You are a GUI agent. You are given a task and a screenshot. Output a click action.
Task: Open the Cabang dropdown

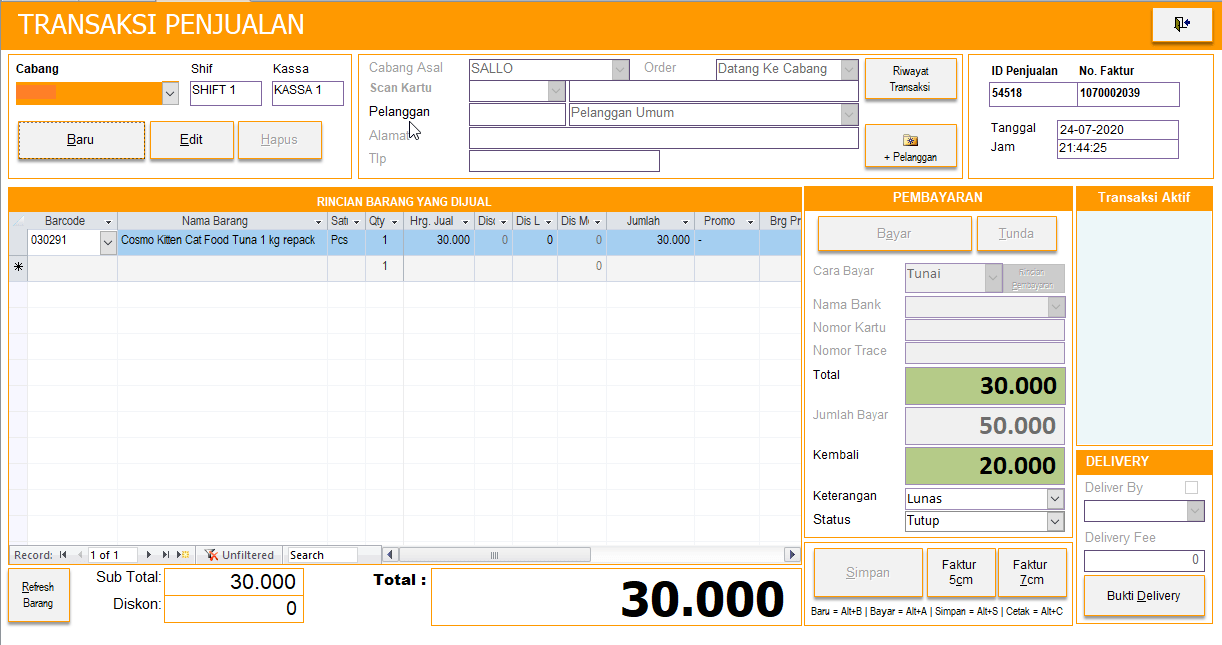pos(169,93)
